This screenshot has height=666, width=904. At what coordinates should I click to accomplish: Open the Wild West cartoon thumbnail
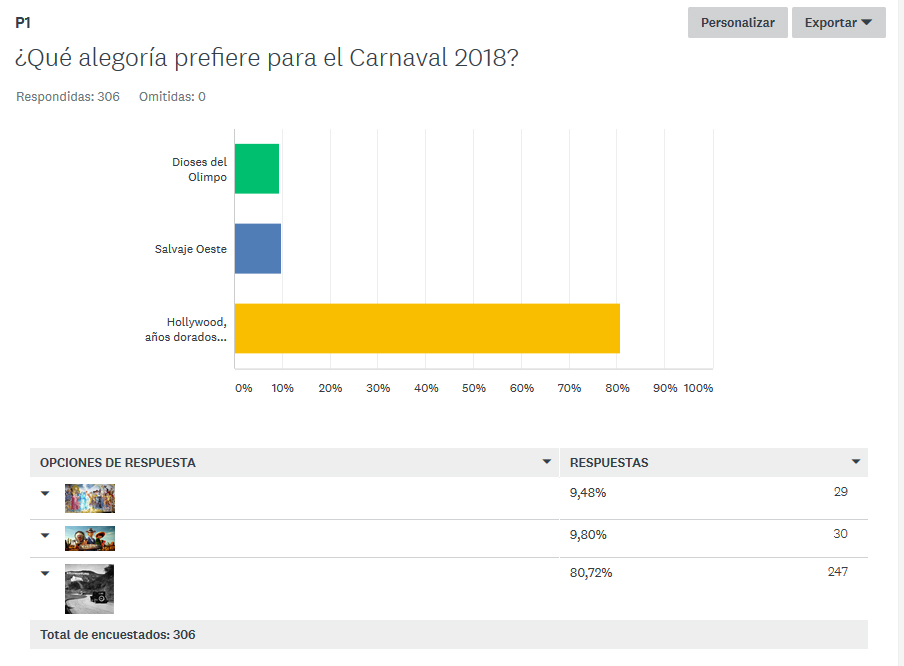click(x=90, y=538)
